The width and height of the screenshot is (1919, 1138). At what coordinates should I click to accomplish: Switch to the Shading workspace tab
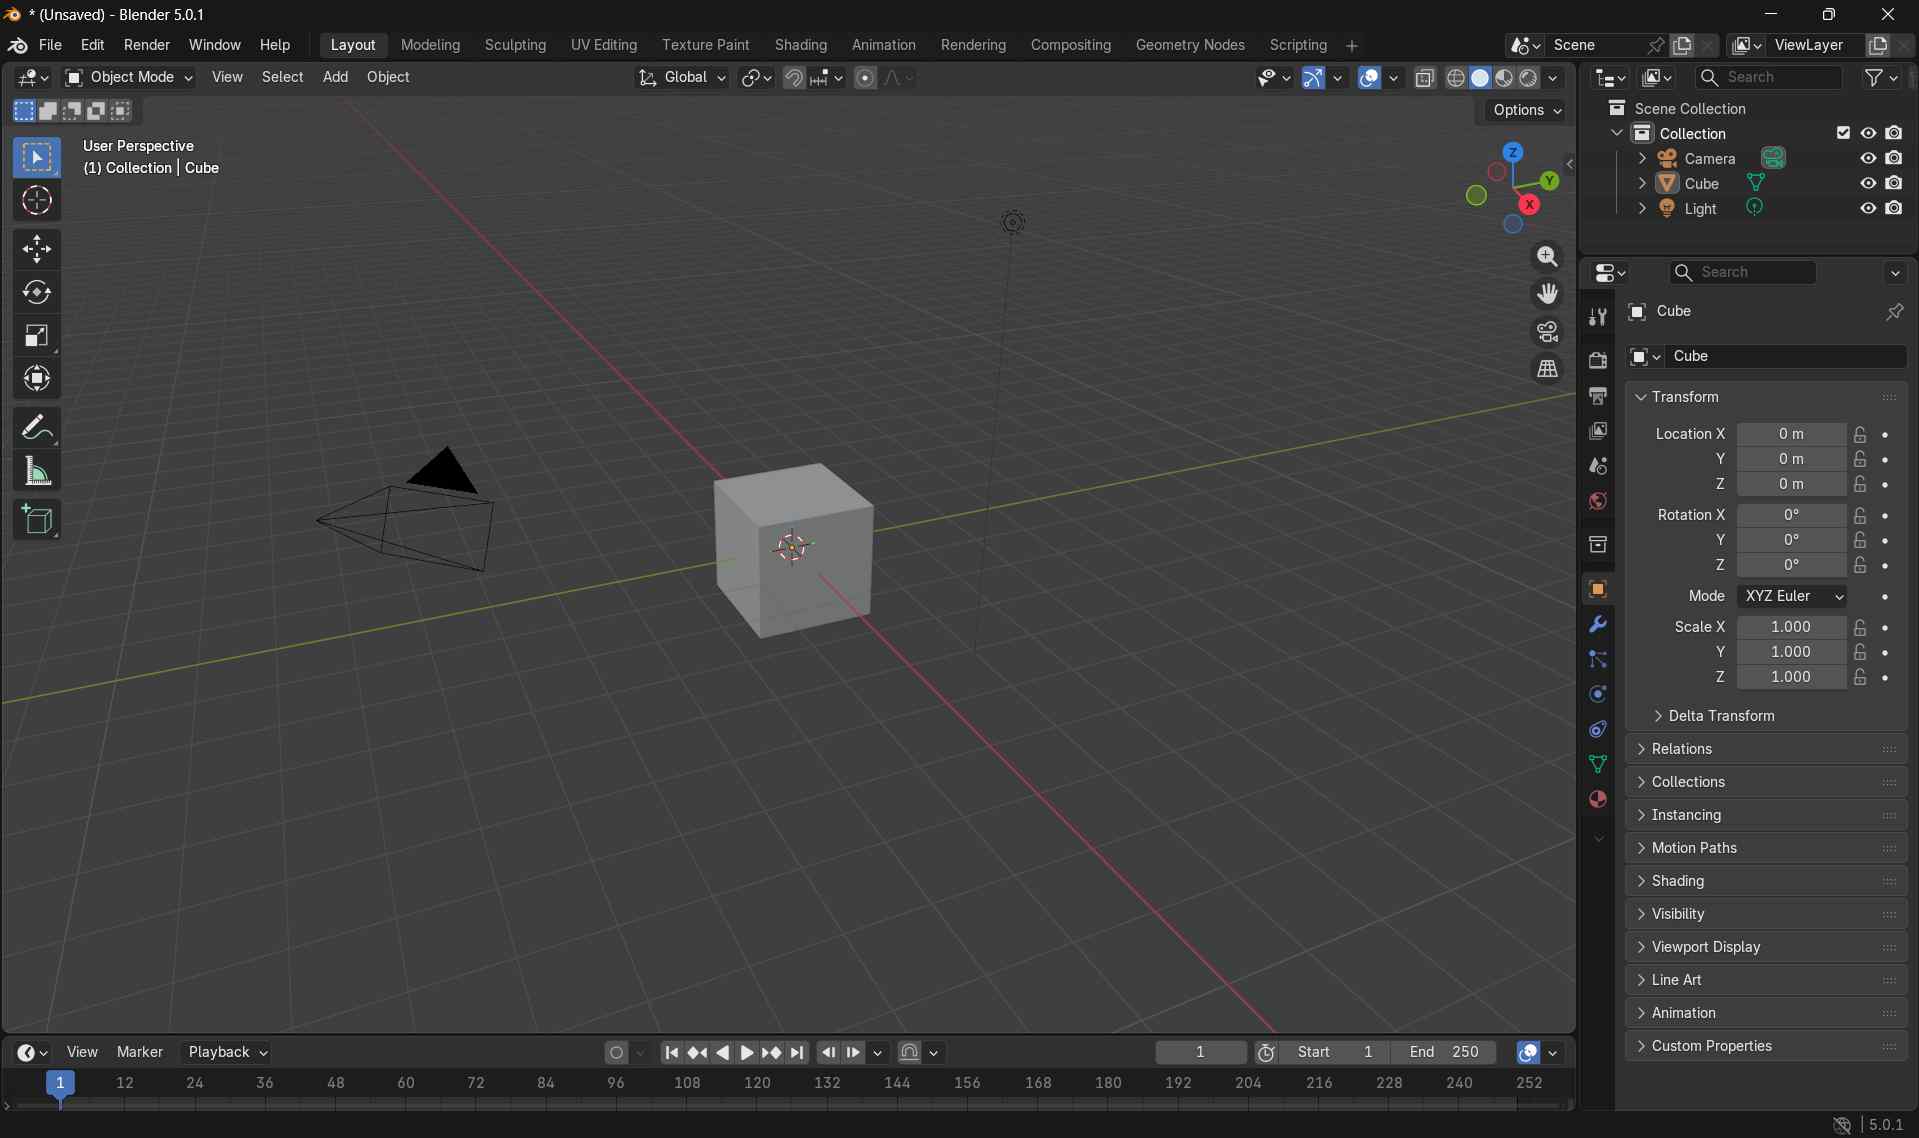coord(801,45)
